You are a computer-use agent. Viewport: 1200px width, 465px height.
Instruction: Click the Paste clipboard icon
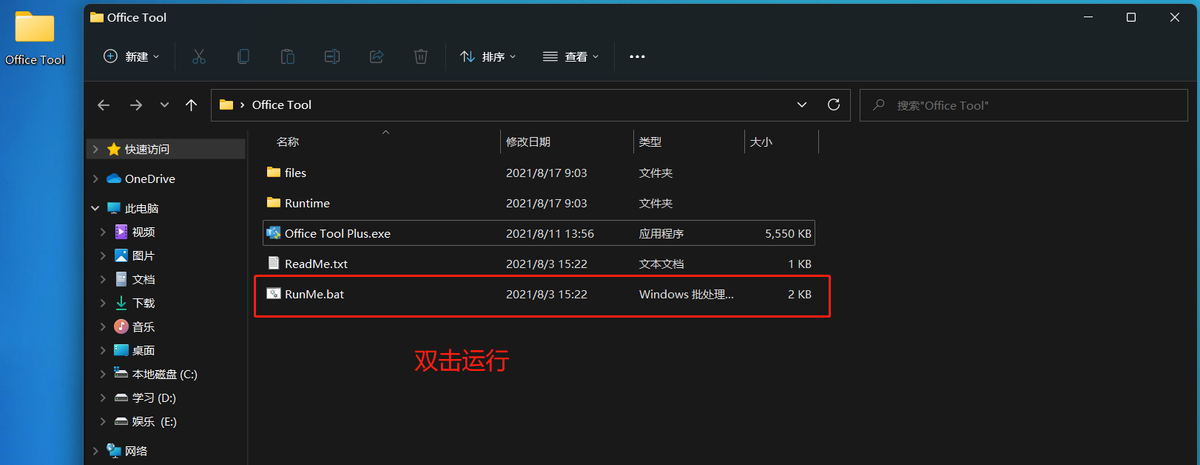[288, 57]
